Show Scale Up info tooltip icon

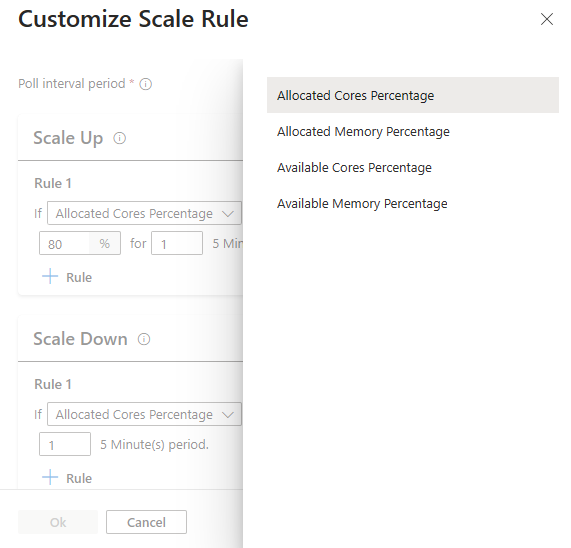point(119,138)
